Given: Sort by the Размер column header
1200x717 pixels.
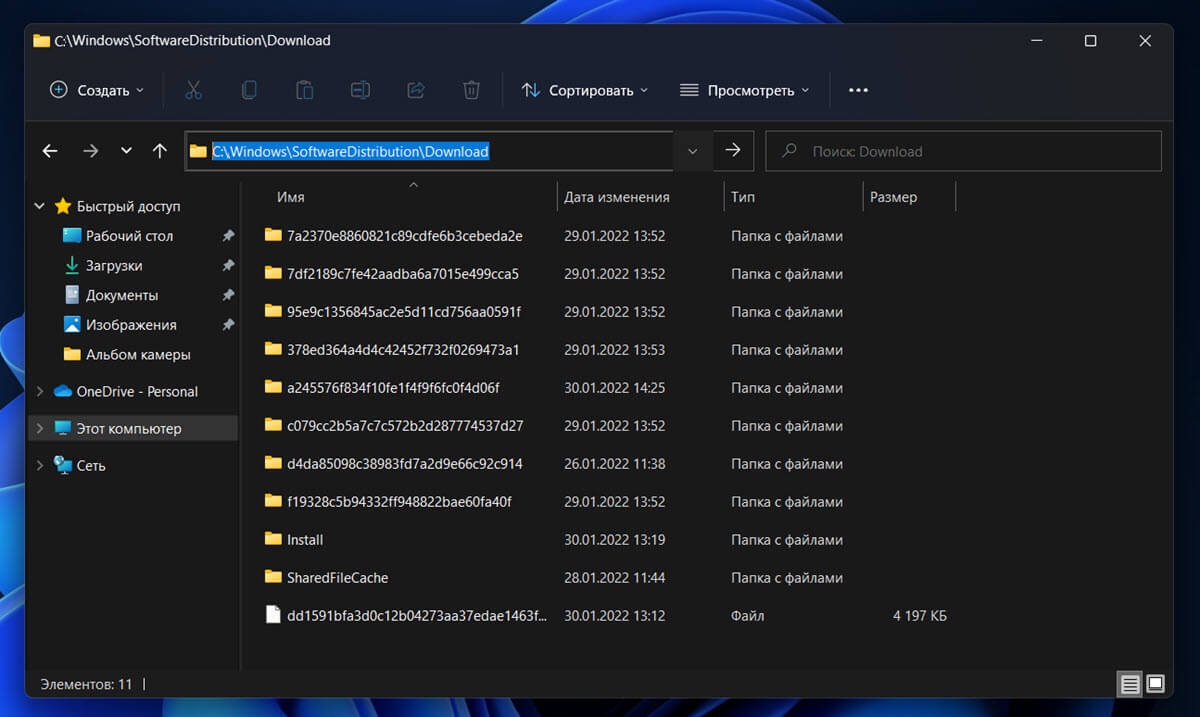Looking at the screenshot, I should (x=909, y=197).
